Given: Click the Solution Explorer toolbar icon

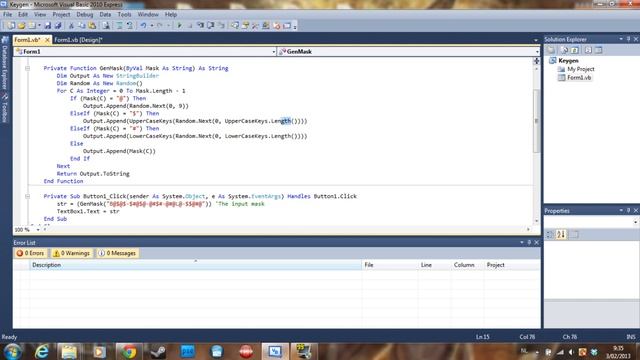Looking at the screenshot, I should point(235,26).
